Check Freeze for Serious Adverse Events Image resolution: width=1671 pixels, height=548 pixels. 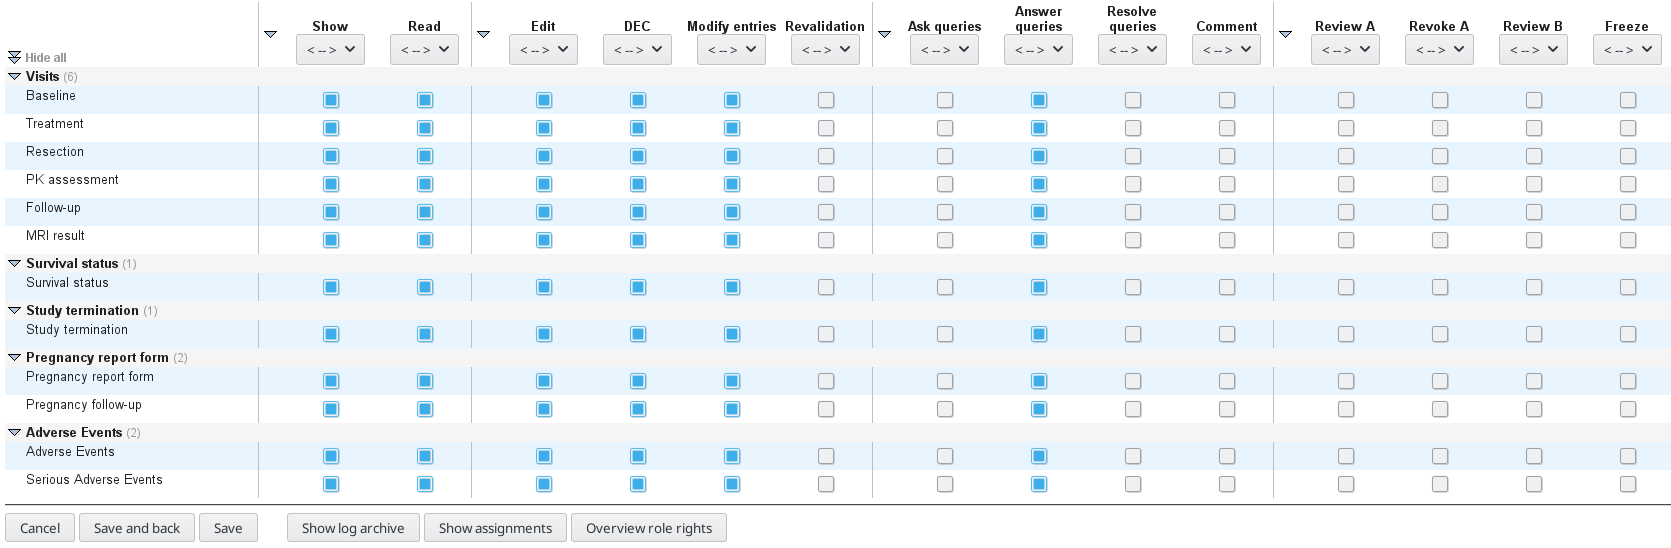(1628, 484)
